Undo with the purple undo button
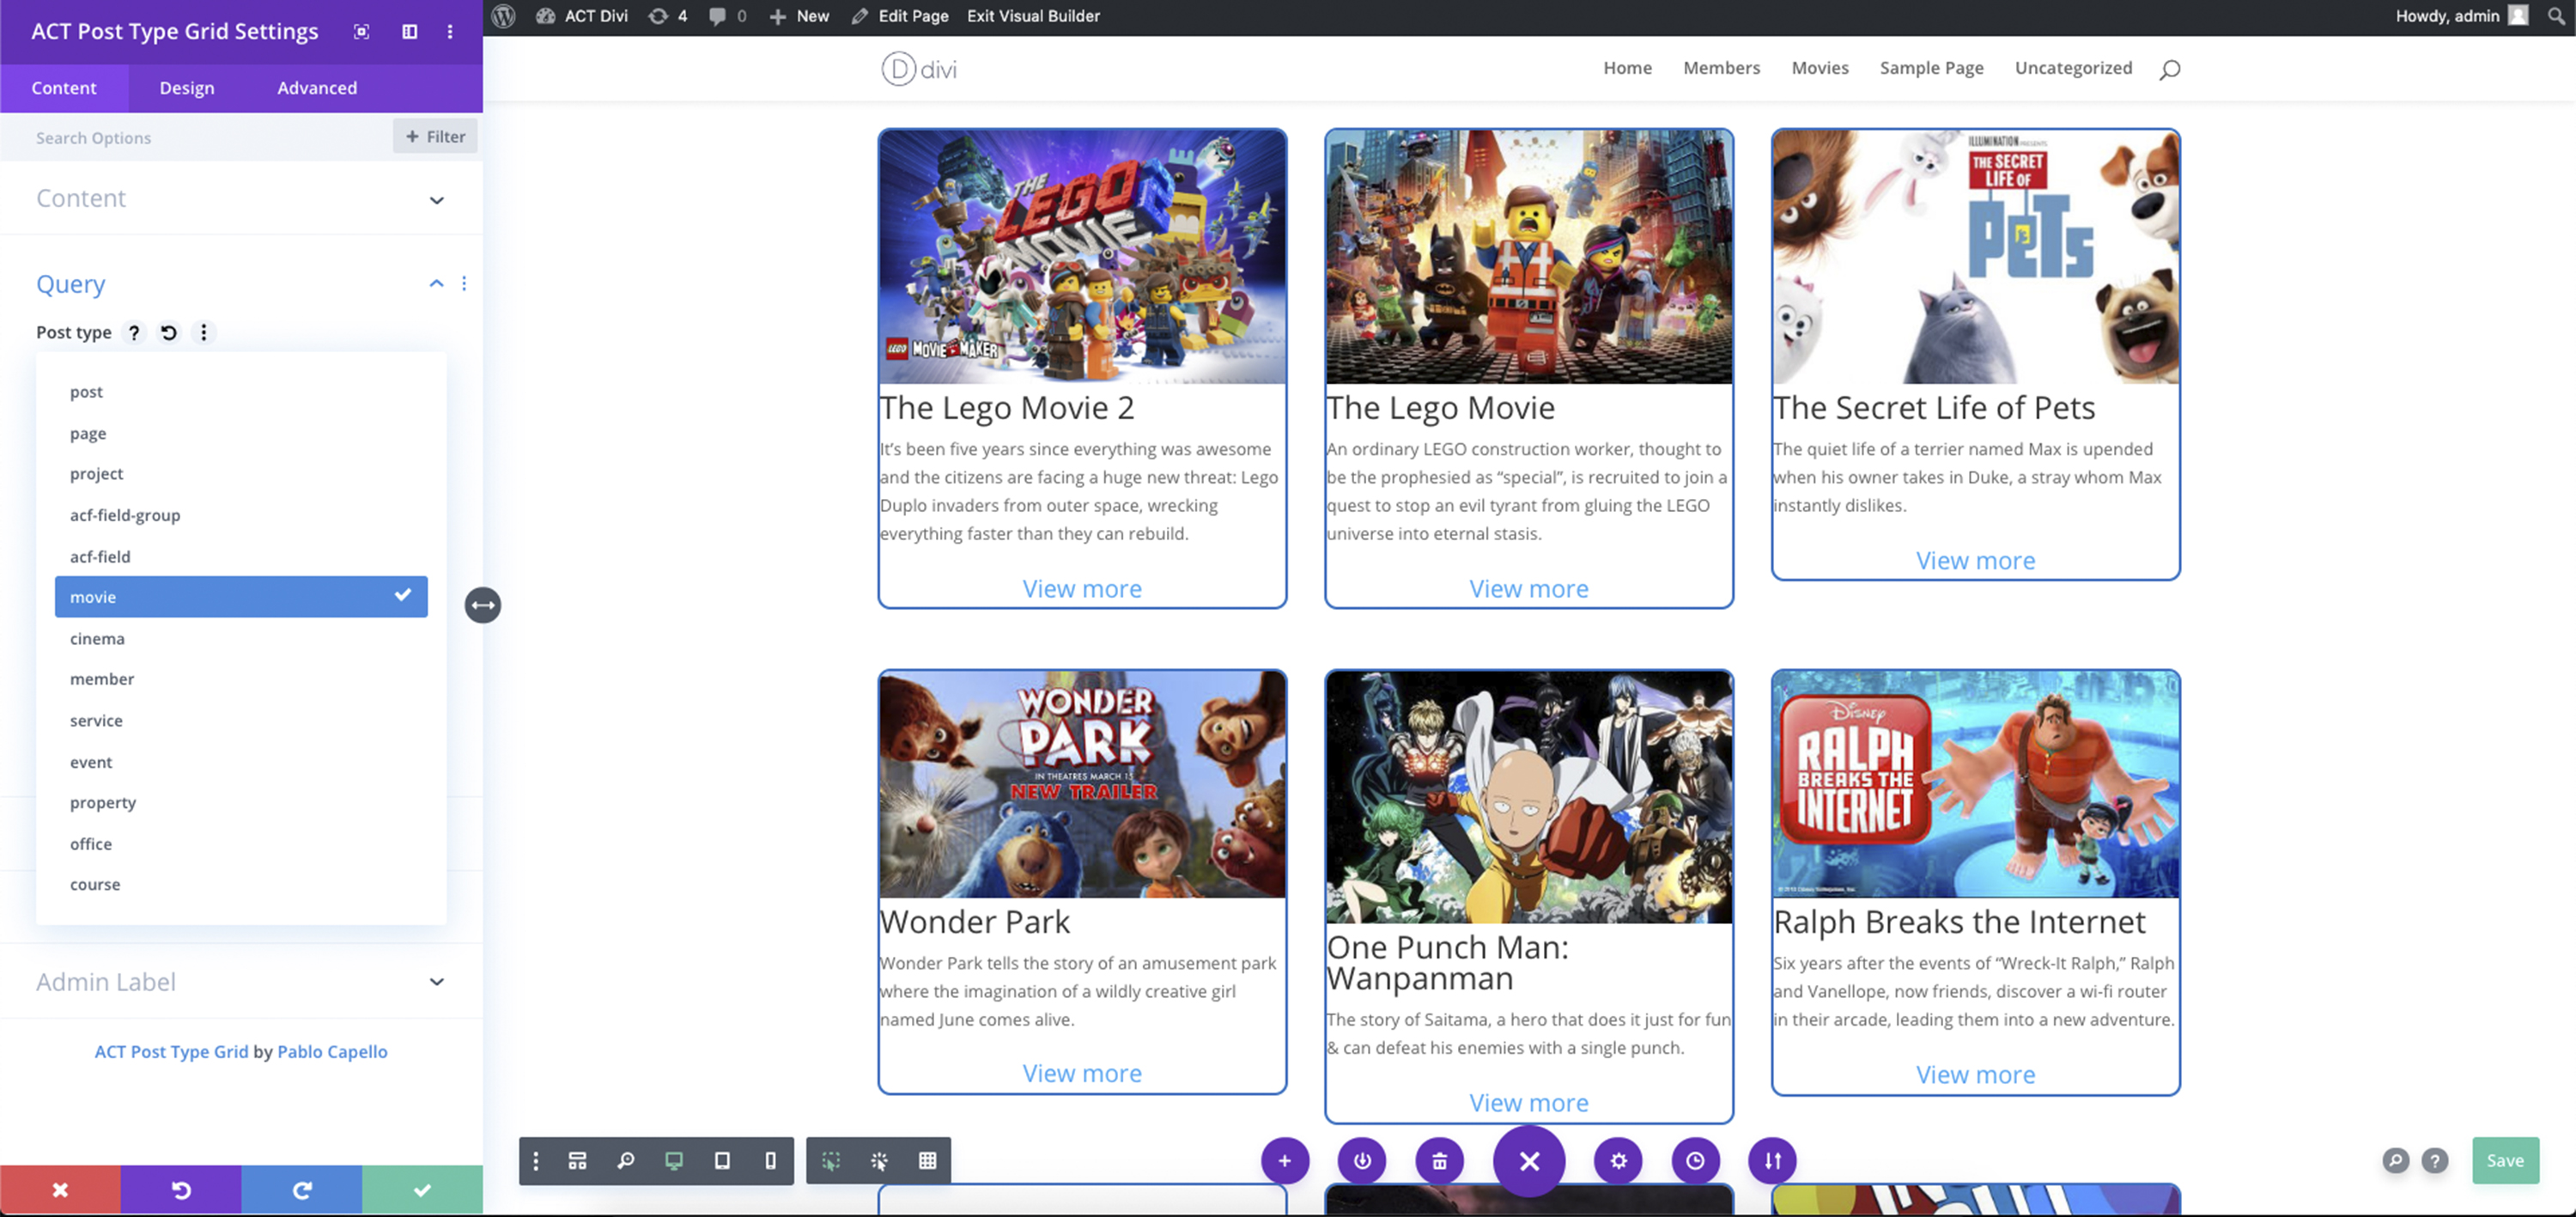This screenshot has width=2576, height=1217. (181, 1190)
